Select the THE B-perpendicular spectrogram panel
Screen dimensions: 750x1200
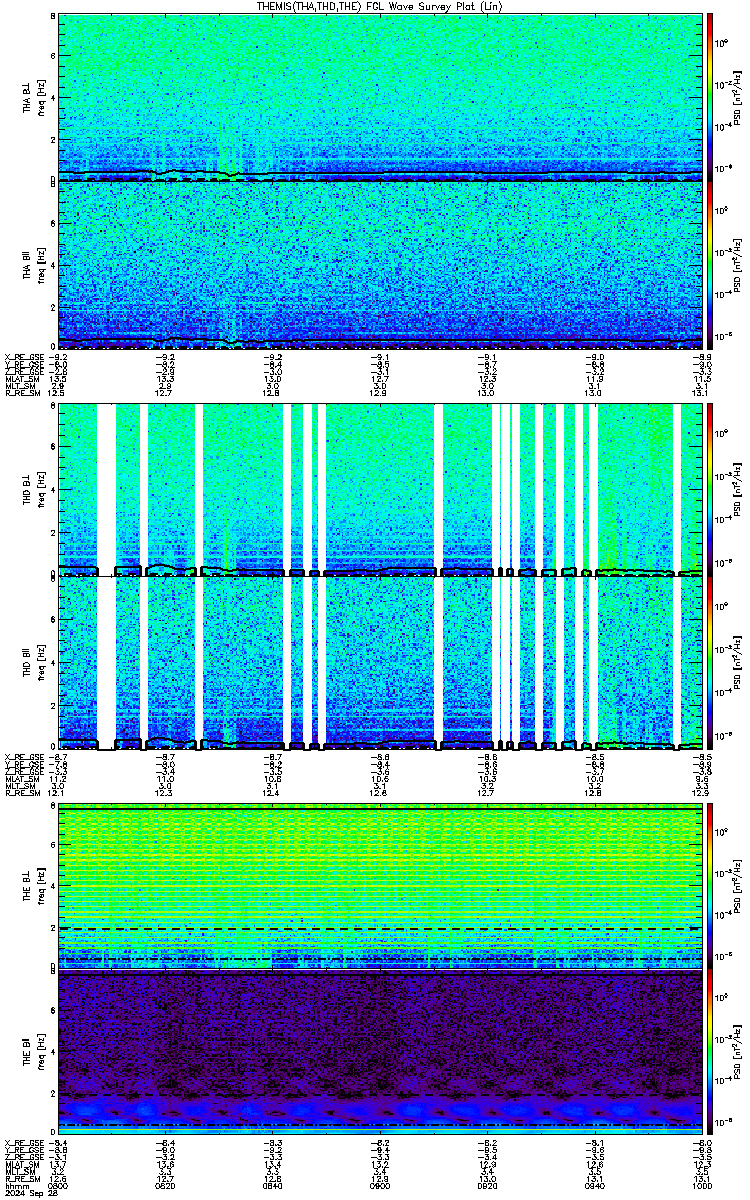[378, 885]
